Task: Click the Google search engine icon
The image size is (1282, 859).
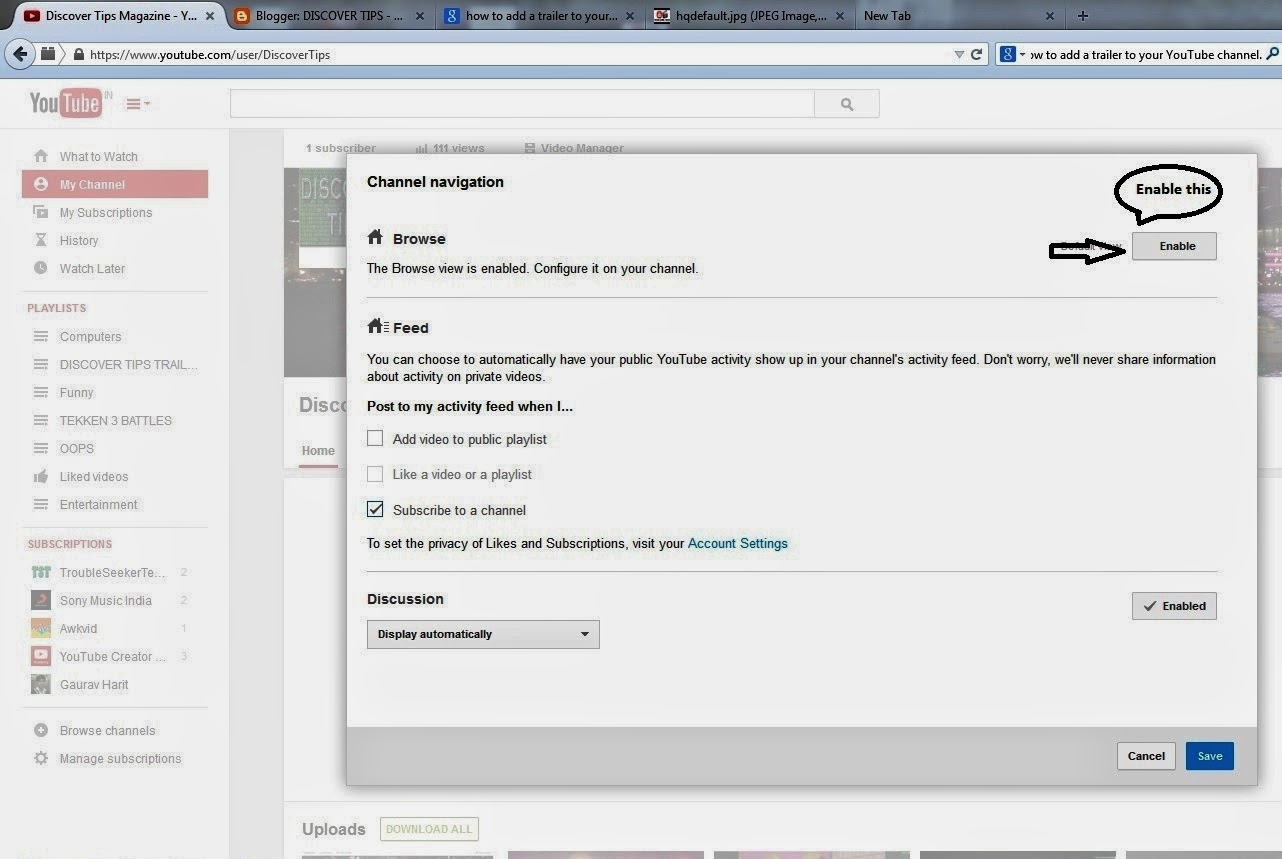Action: 1008,55
